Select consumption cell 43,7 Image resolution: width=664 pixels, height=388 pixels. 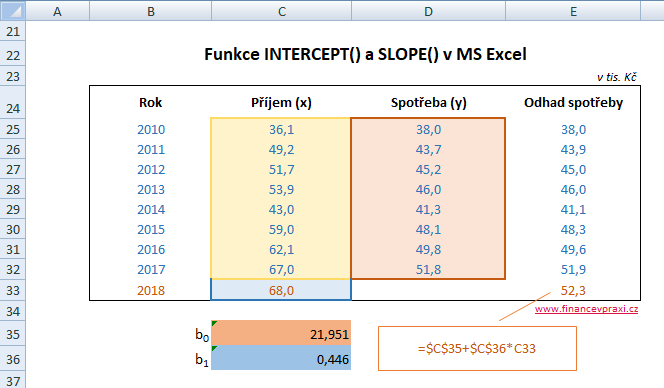coord(428,149)
